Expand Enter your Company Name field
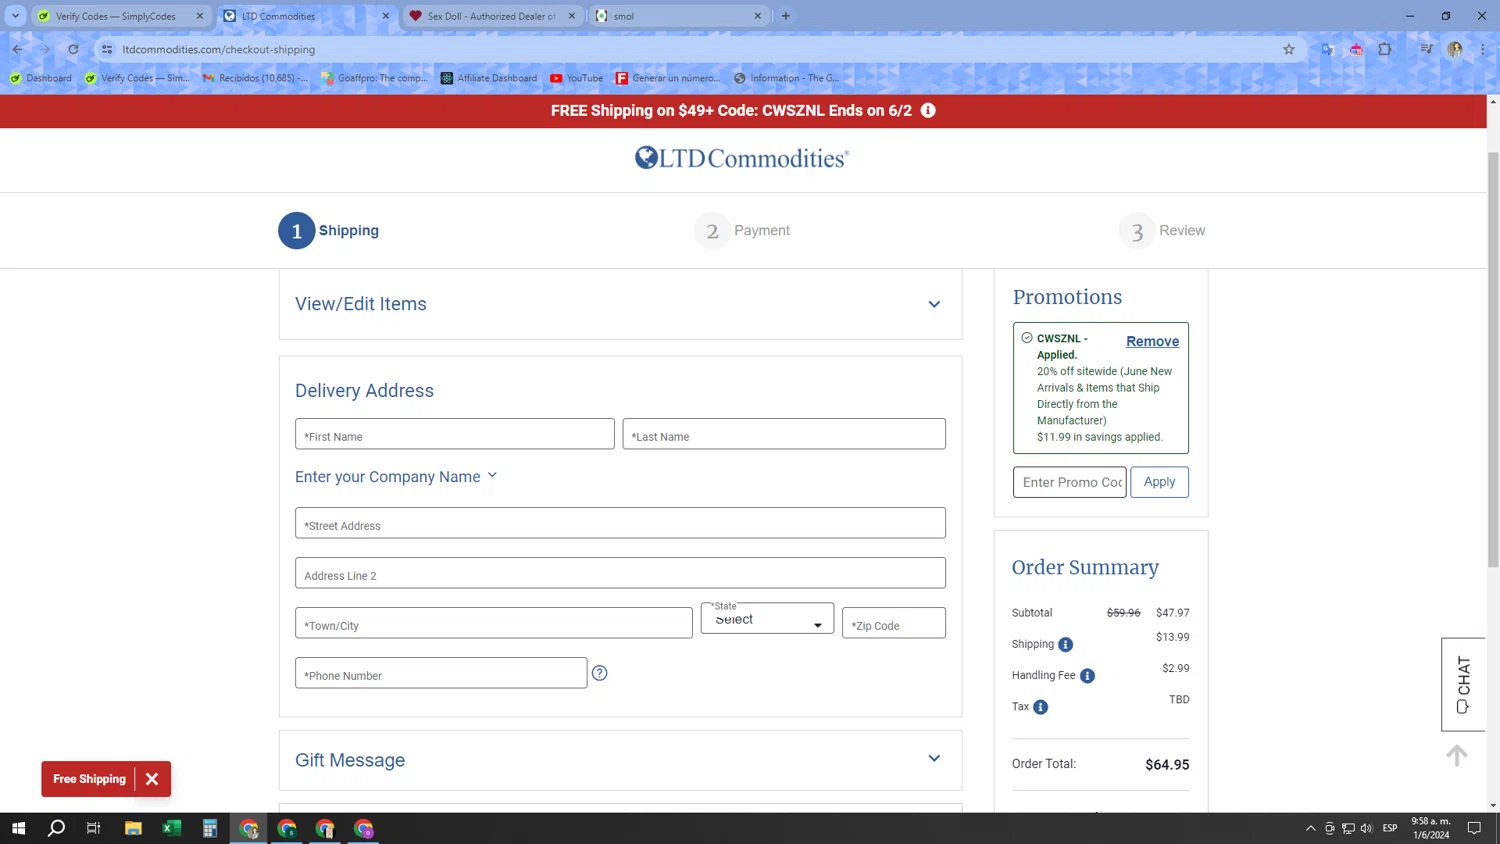 [396, 477]
